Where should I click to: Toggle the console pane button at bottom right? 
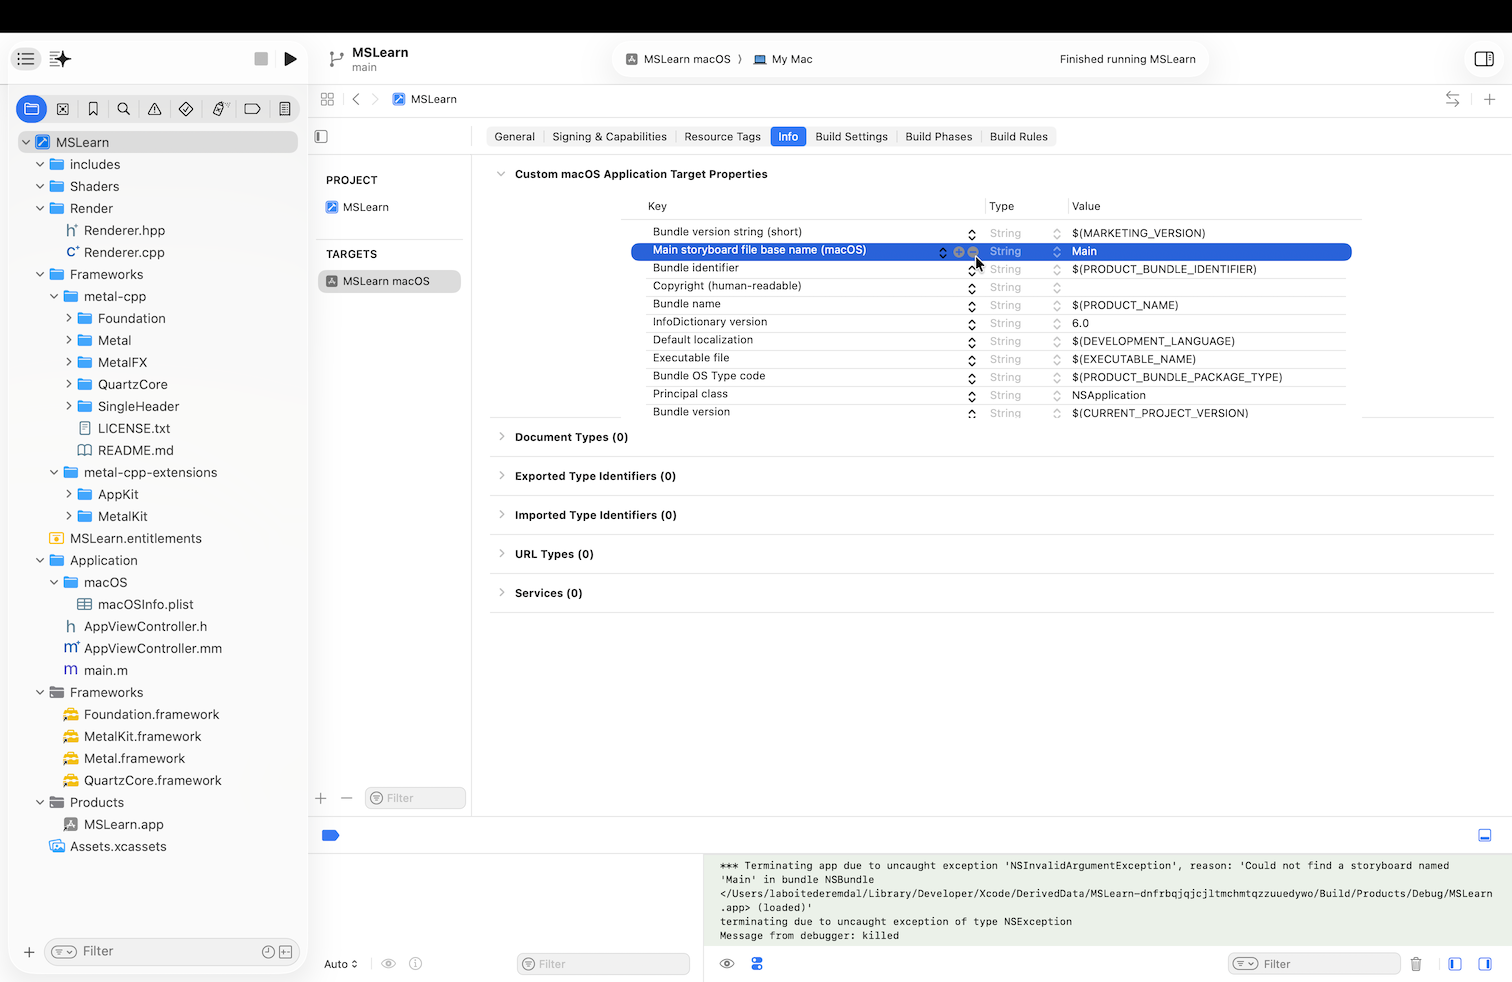[1485, 964]
